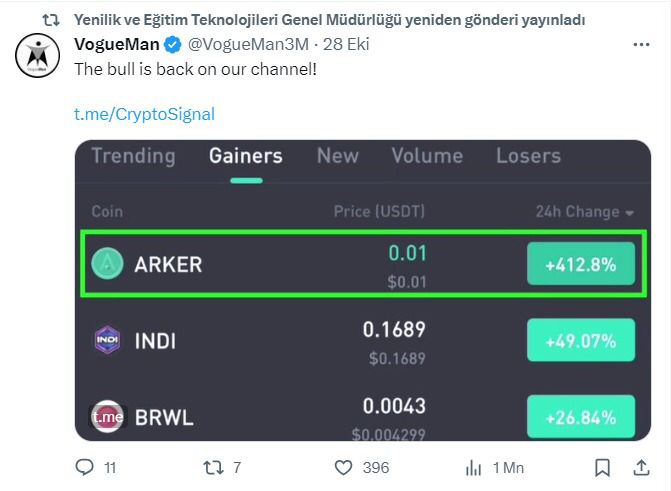The width and height of the screenshot is (671, 491).
Task: Open the New tab
Action: (x=337, y=156)
